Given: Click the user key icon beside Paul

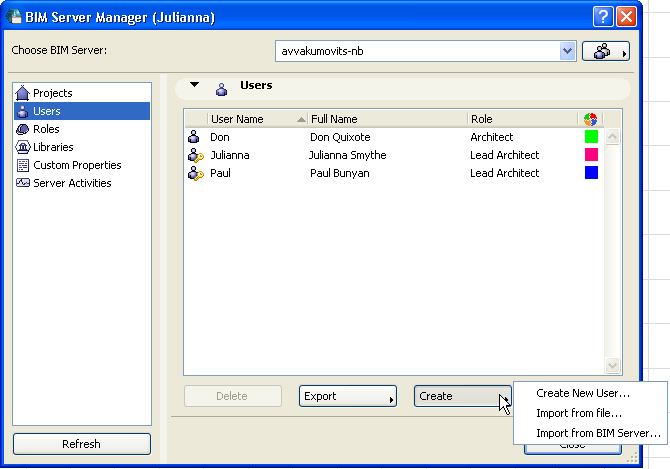Looking at the screenshot, I should click(x=196, y=173).
